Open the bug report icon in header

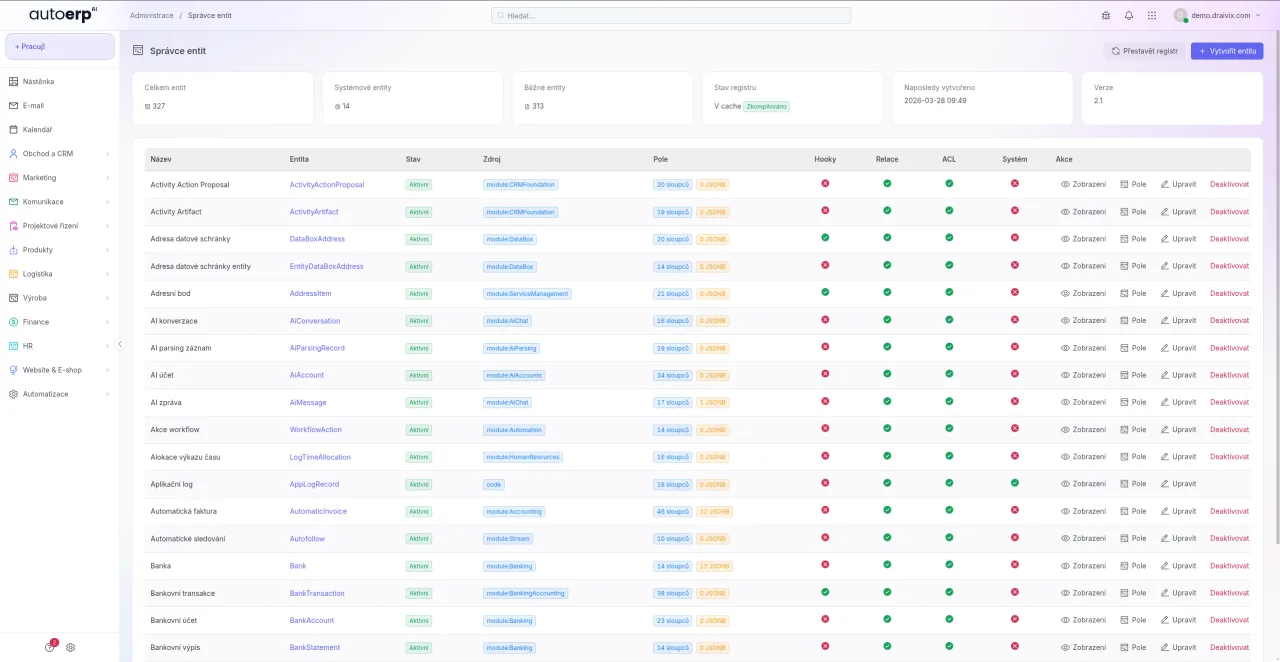tap(1106, 16)
